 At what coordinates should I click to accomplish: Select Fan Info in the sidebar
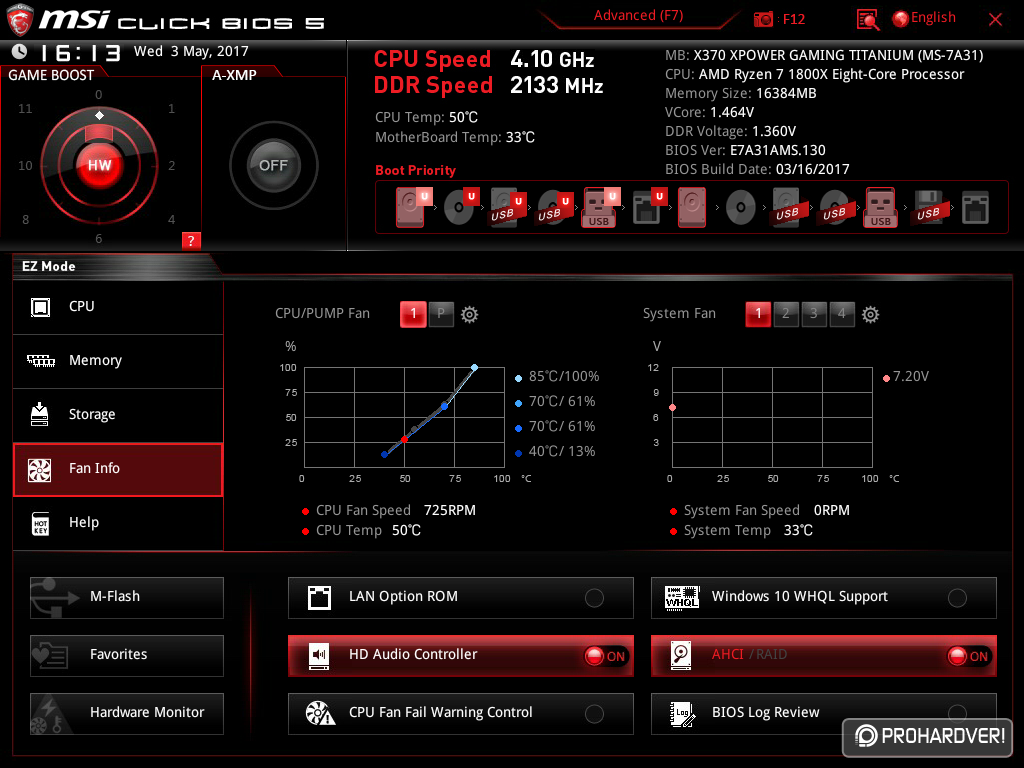pyautogui.click(x=118, y=469)
